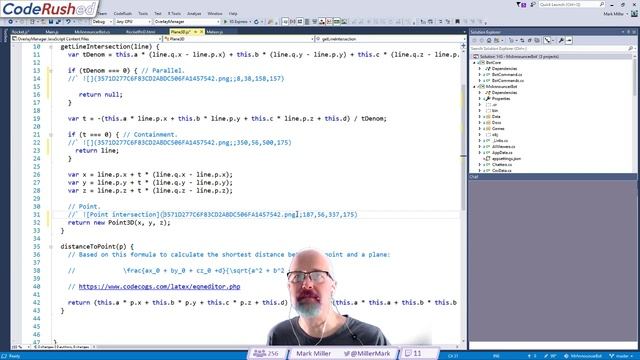Collapse distanceToPoint outlining at line 35
Screen dimensions: 640x360
click(x=51, y=247)
